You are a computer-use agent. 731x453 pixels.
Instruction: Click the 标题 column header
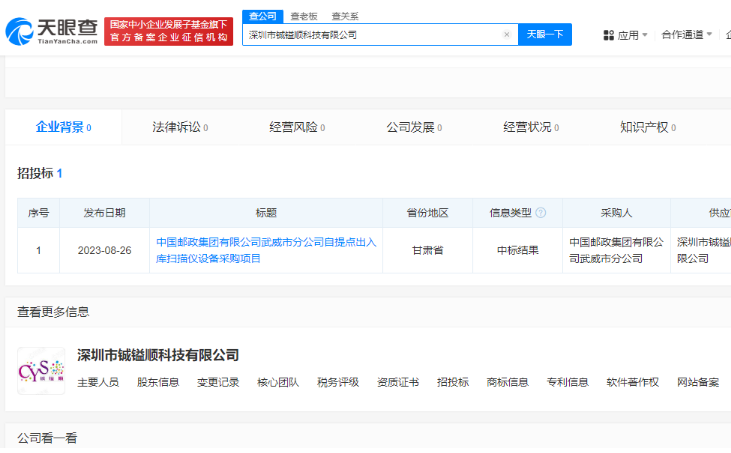pyautogui.click(x=266, y=213)
